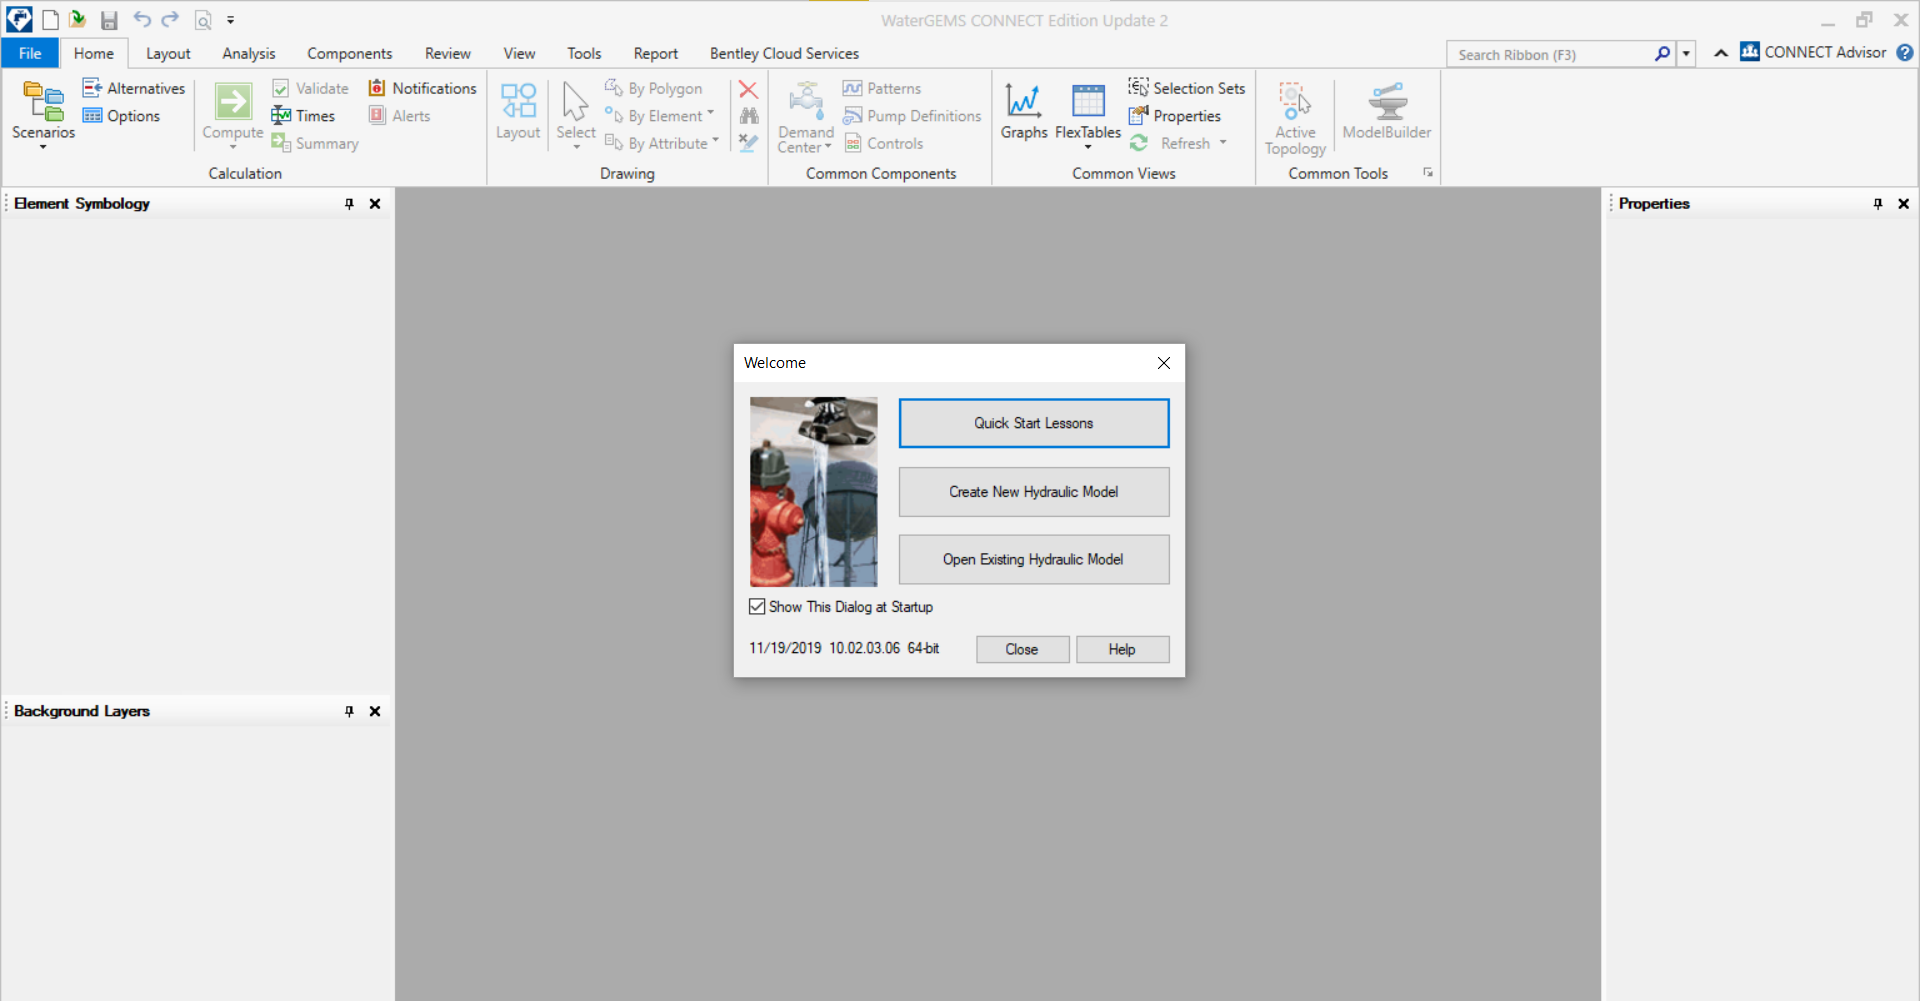Image resolution: width=1920 pixels, height=1001 pixels.
Task: Collapse the ribbon using the chevron
Action: [x=1720, y=53]
